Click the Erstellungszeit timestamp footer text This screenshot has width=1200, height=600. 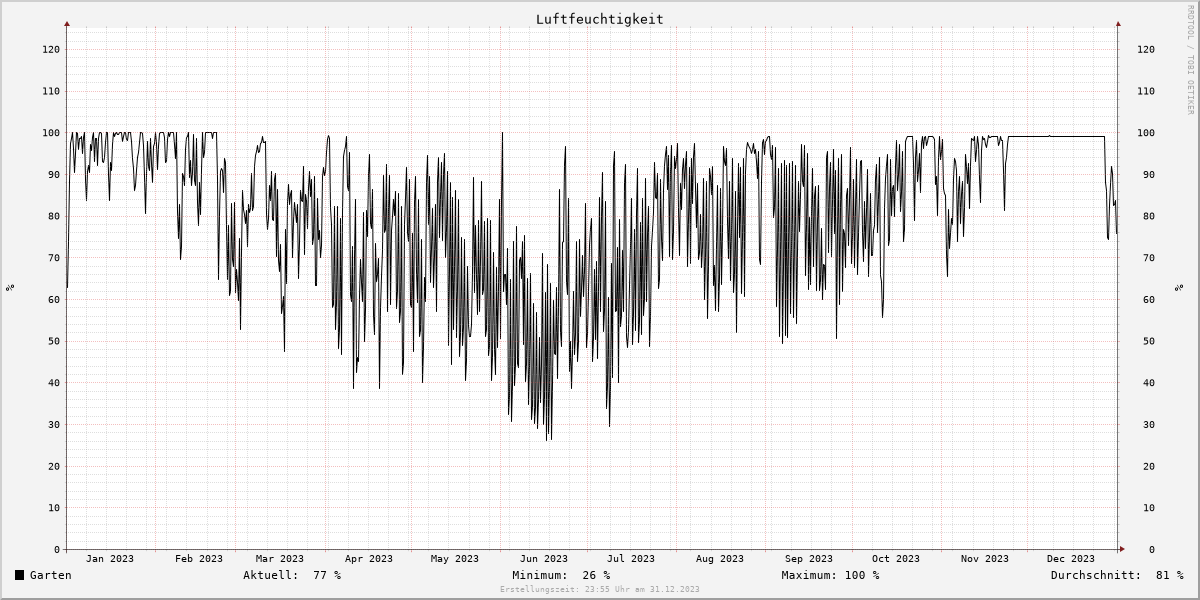pyautogui.click(x=600, y=590)
